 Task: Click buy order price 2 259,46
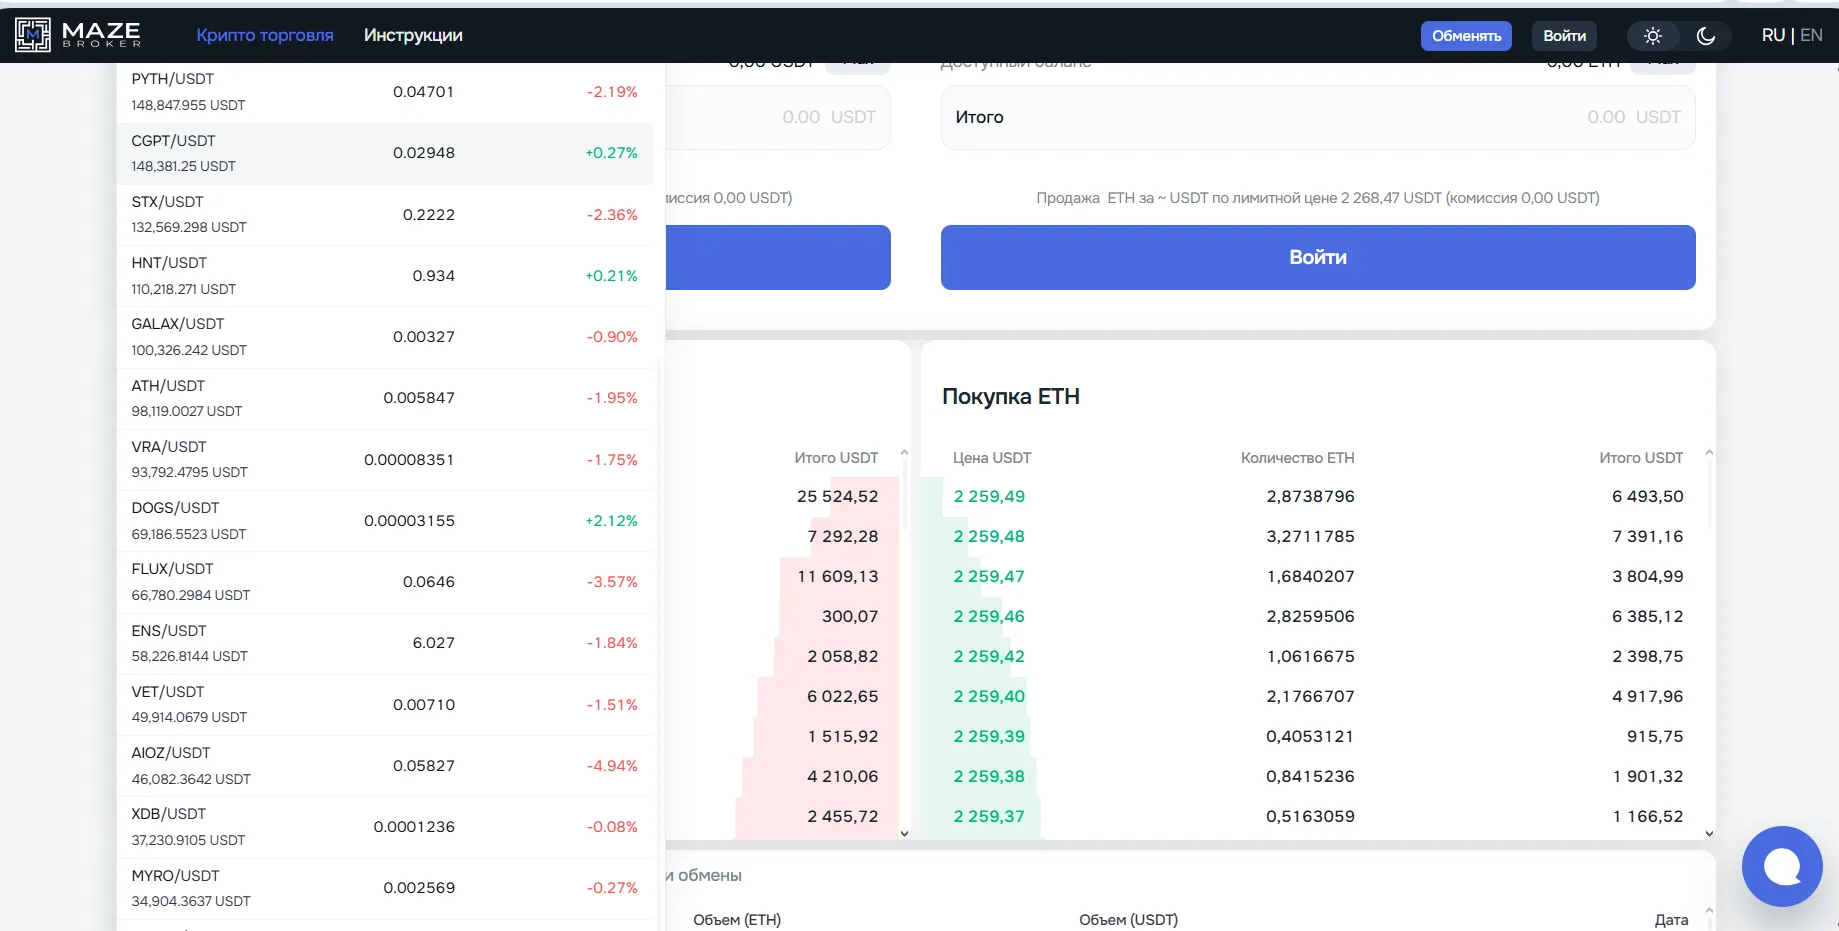(989, 616)
